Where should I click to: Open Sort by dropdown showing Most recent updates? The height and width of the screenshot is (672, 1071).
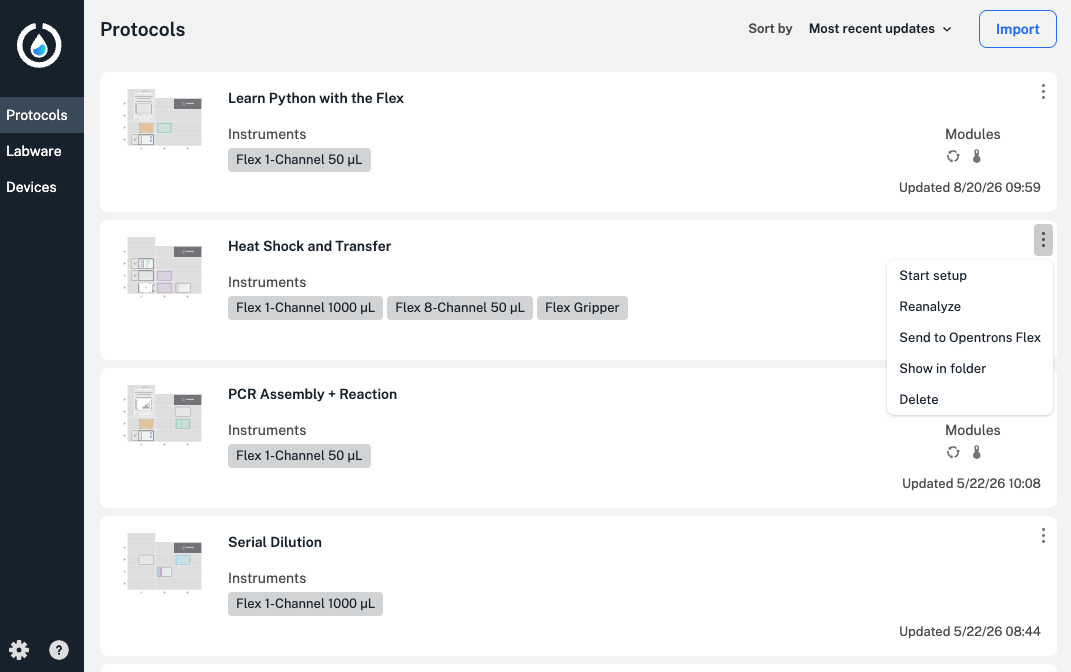point(880,29)
